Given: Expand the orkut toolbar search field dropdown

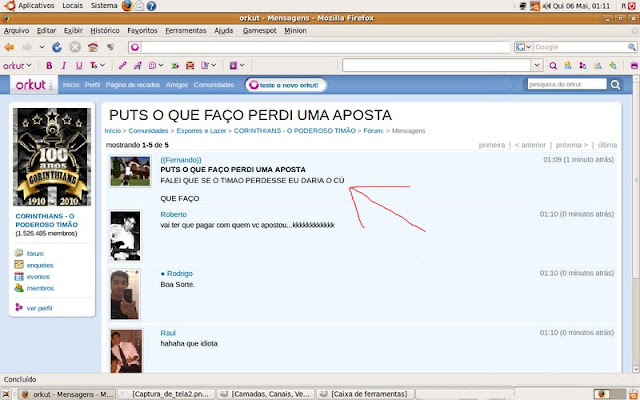Looking at the screenshot, I should point(537,65).
